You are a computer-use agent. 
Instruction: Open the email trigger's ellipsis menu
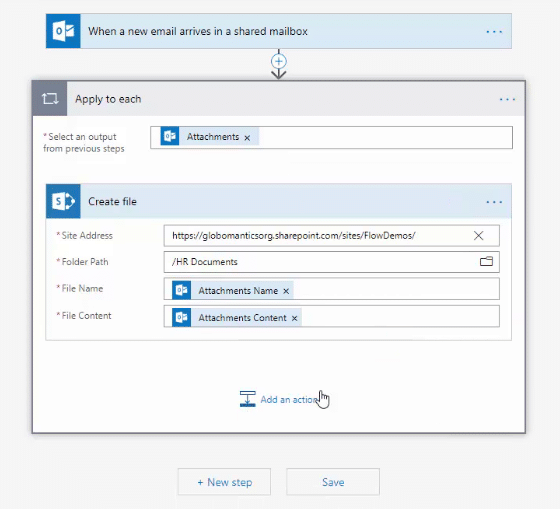tap(494, 32)
